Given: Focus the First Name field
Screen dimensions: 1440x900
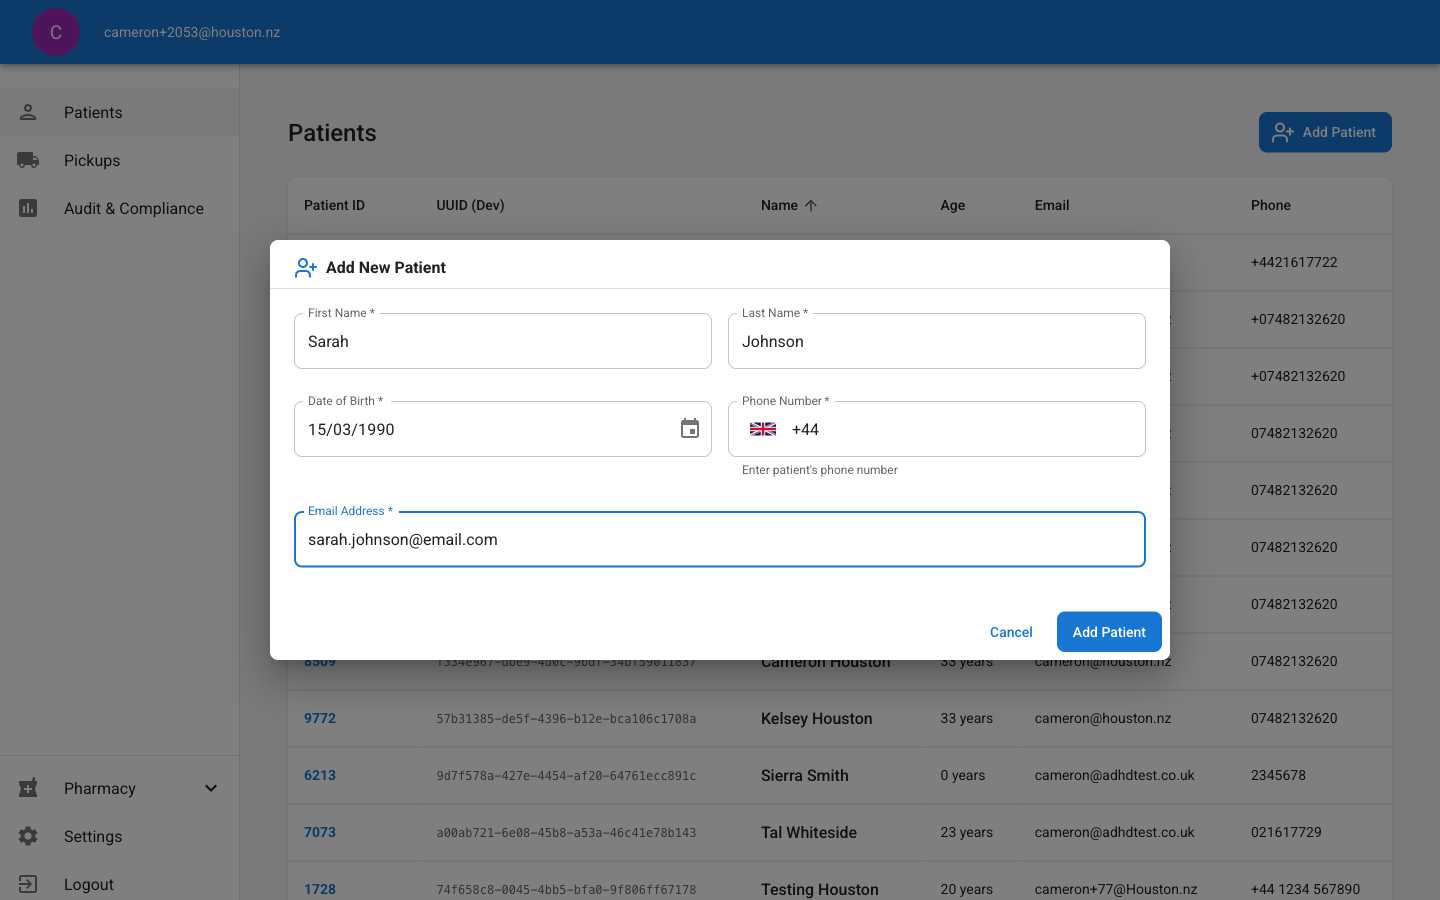Looking at the screenshot, I should coord(503,341).
